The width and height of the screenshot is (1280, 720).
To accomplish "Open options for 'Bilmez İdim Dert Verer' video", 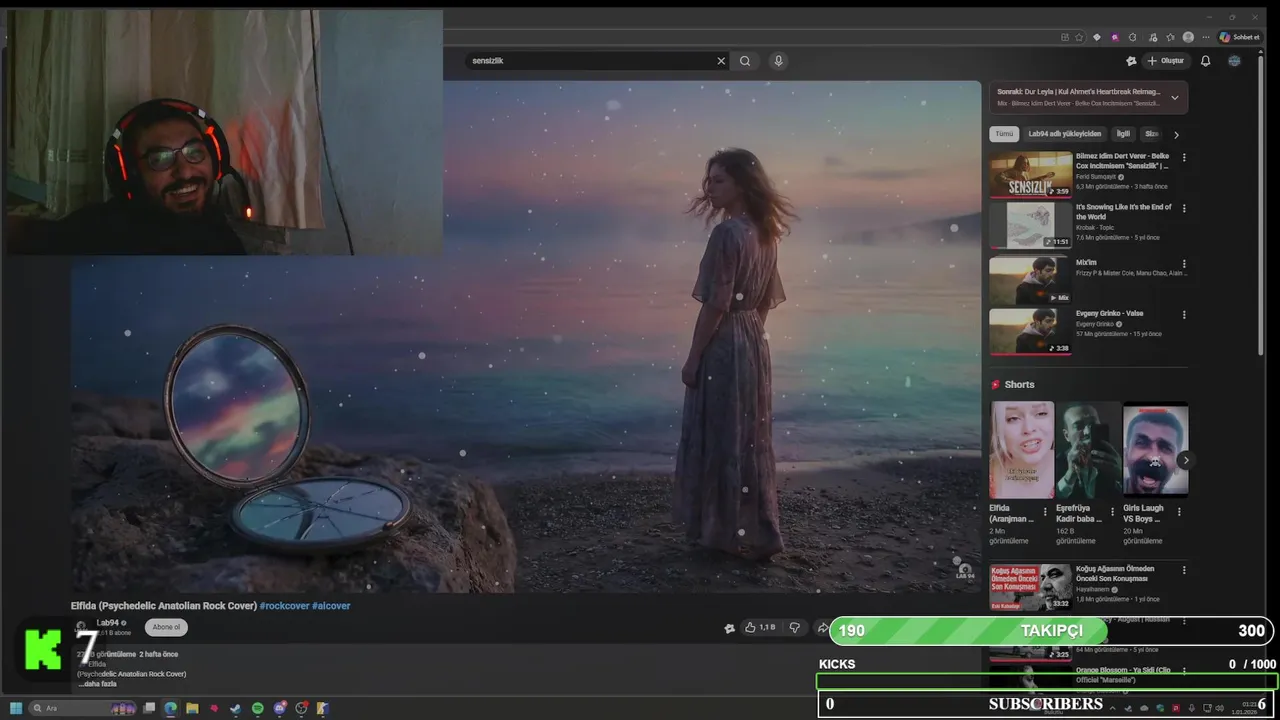I will (x=1184, y=157).
